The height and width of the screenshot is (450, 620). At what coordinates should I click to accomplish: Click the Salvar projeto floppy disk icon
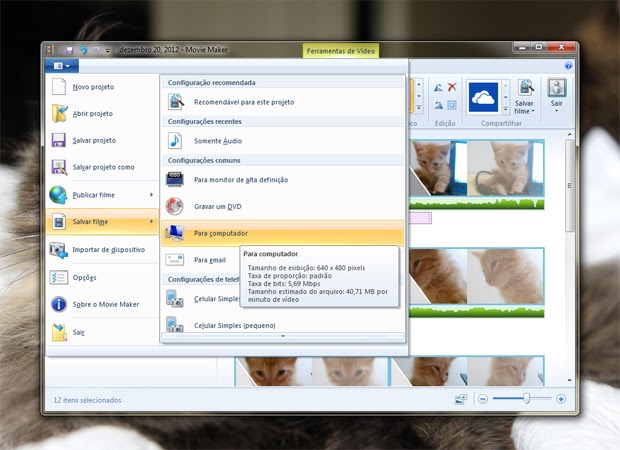(59, 140)
